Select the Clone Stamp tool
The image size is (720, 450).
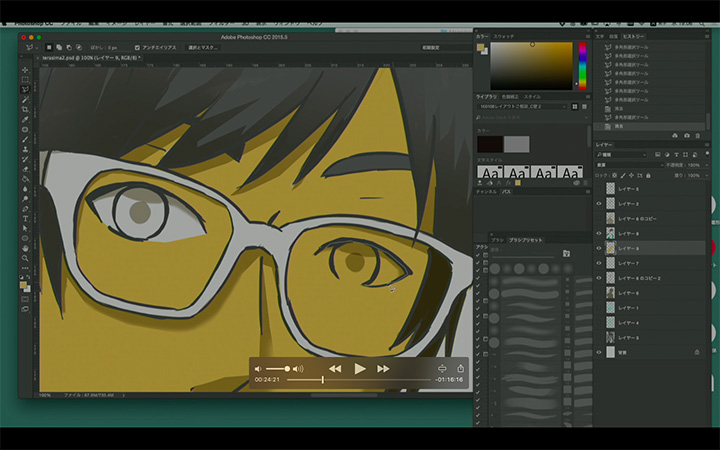tap(25, 149)
